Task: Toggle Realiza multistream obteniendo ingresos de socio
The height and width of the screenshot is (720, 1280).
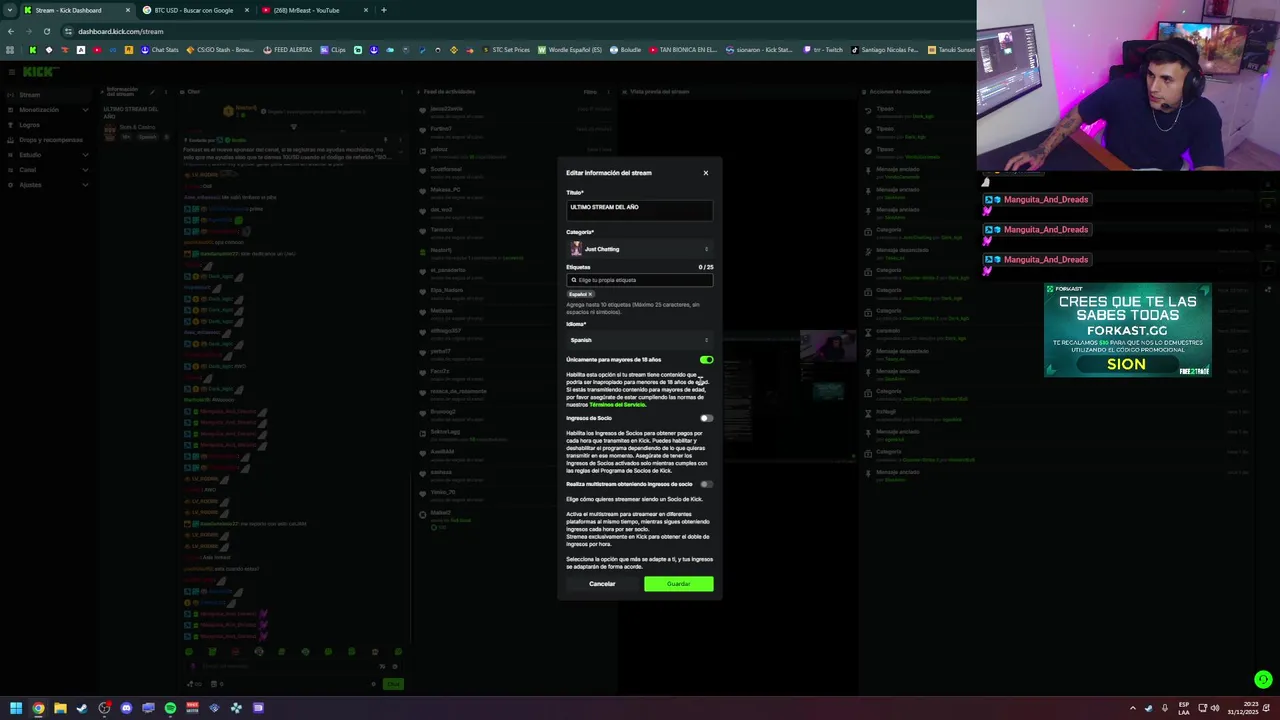Action: [707, 484]
